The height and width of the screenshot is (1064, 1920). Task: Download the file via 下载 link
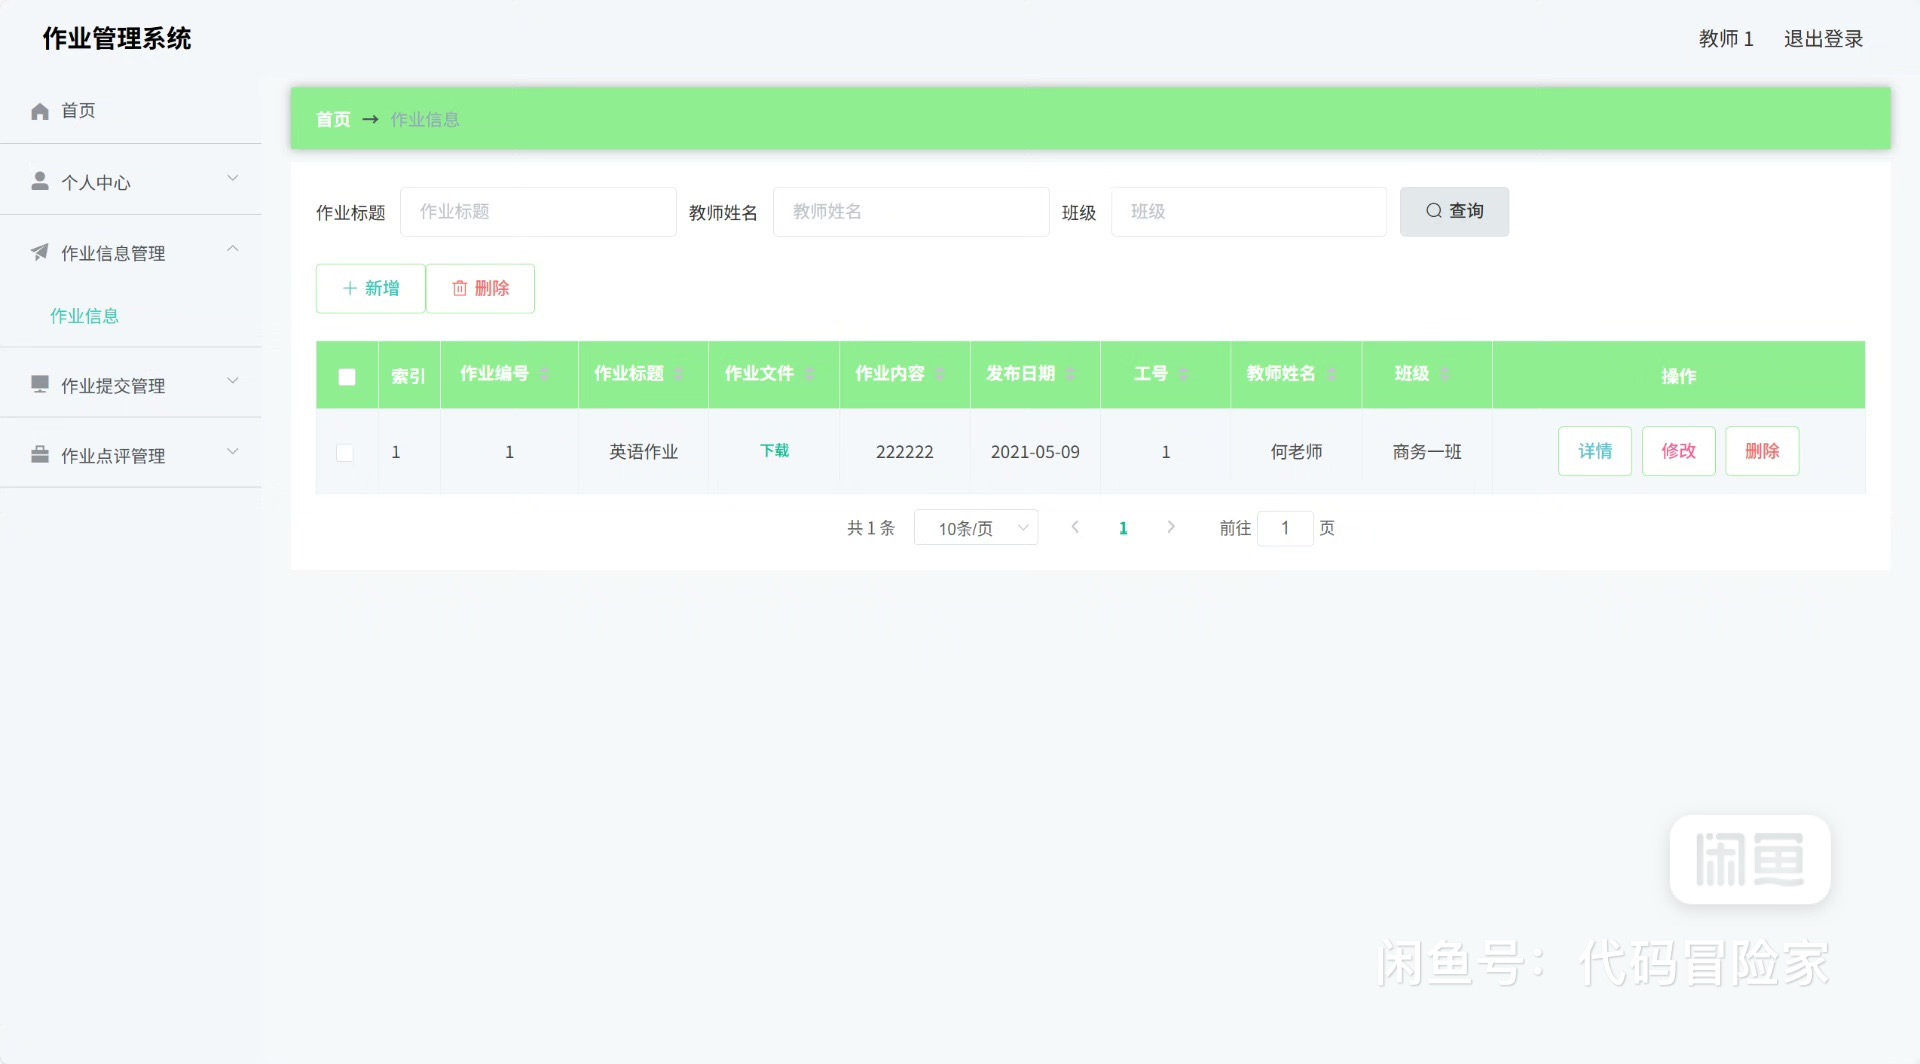tap(774, 451)
